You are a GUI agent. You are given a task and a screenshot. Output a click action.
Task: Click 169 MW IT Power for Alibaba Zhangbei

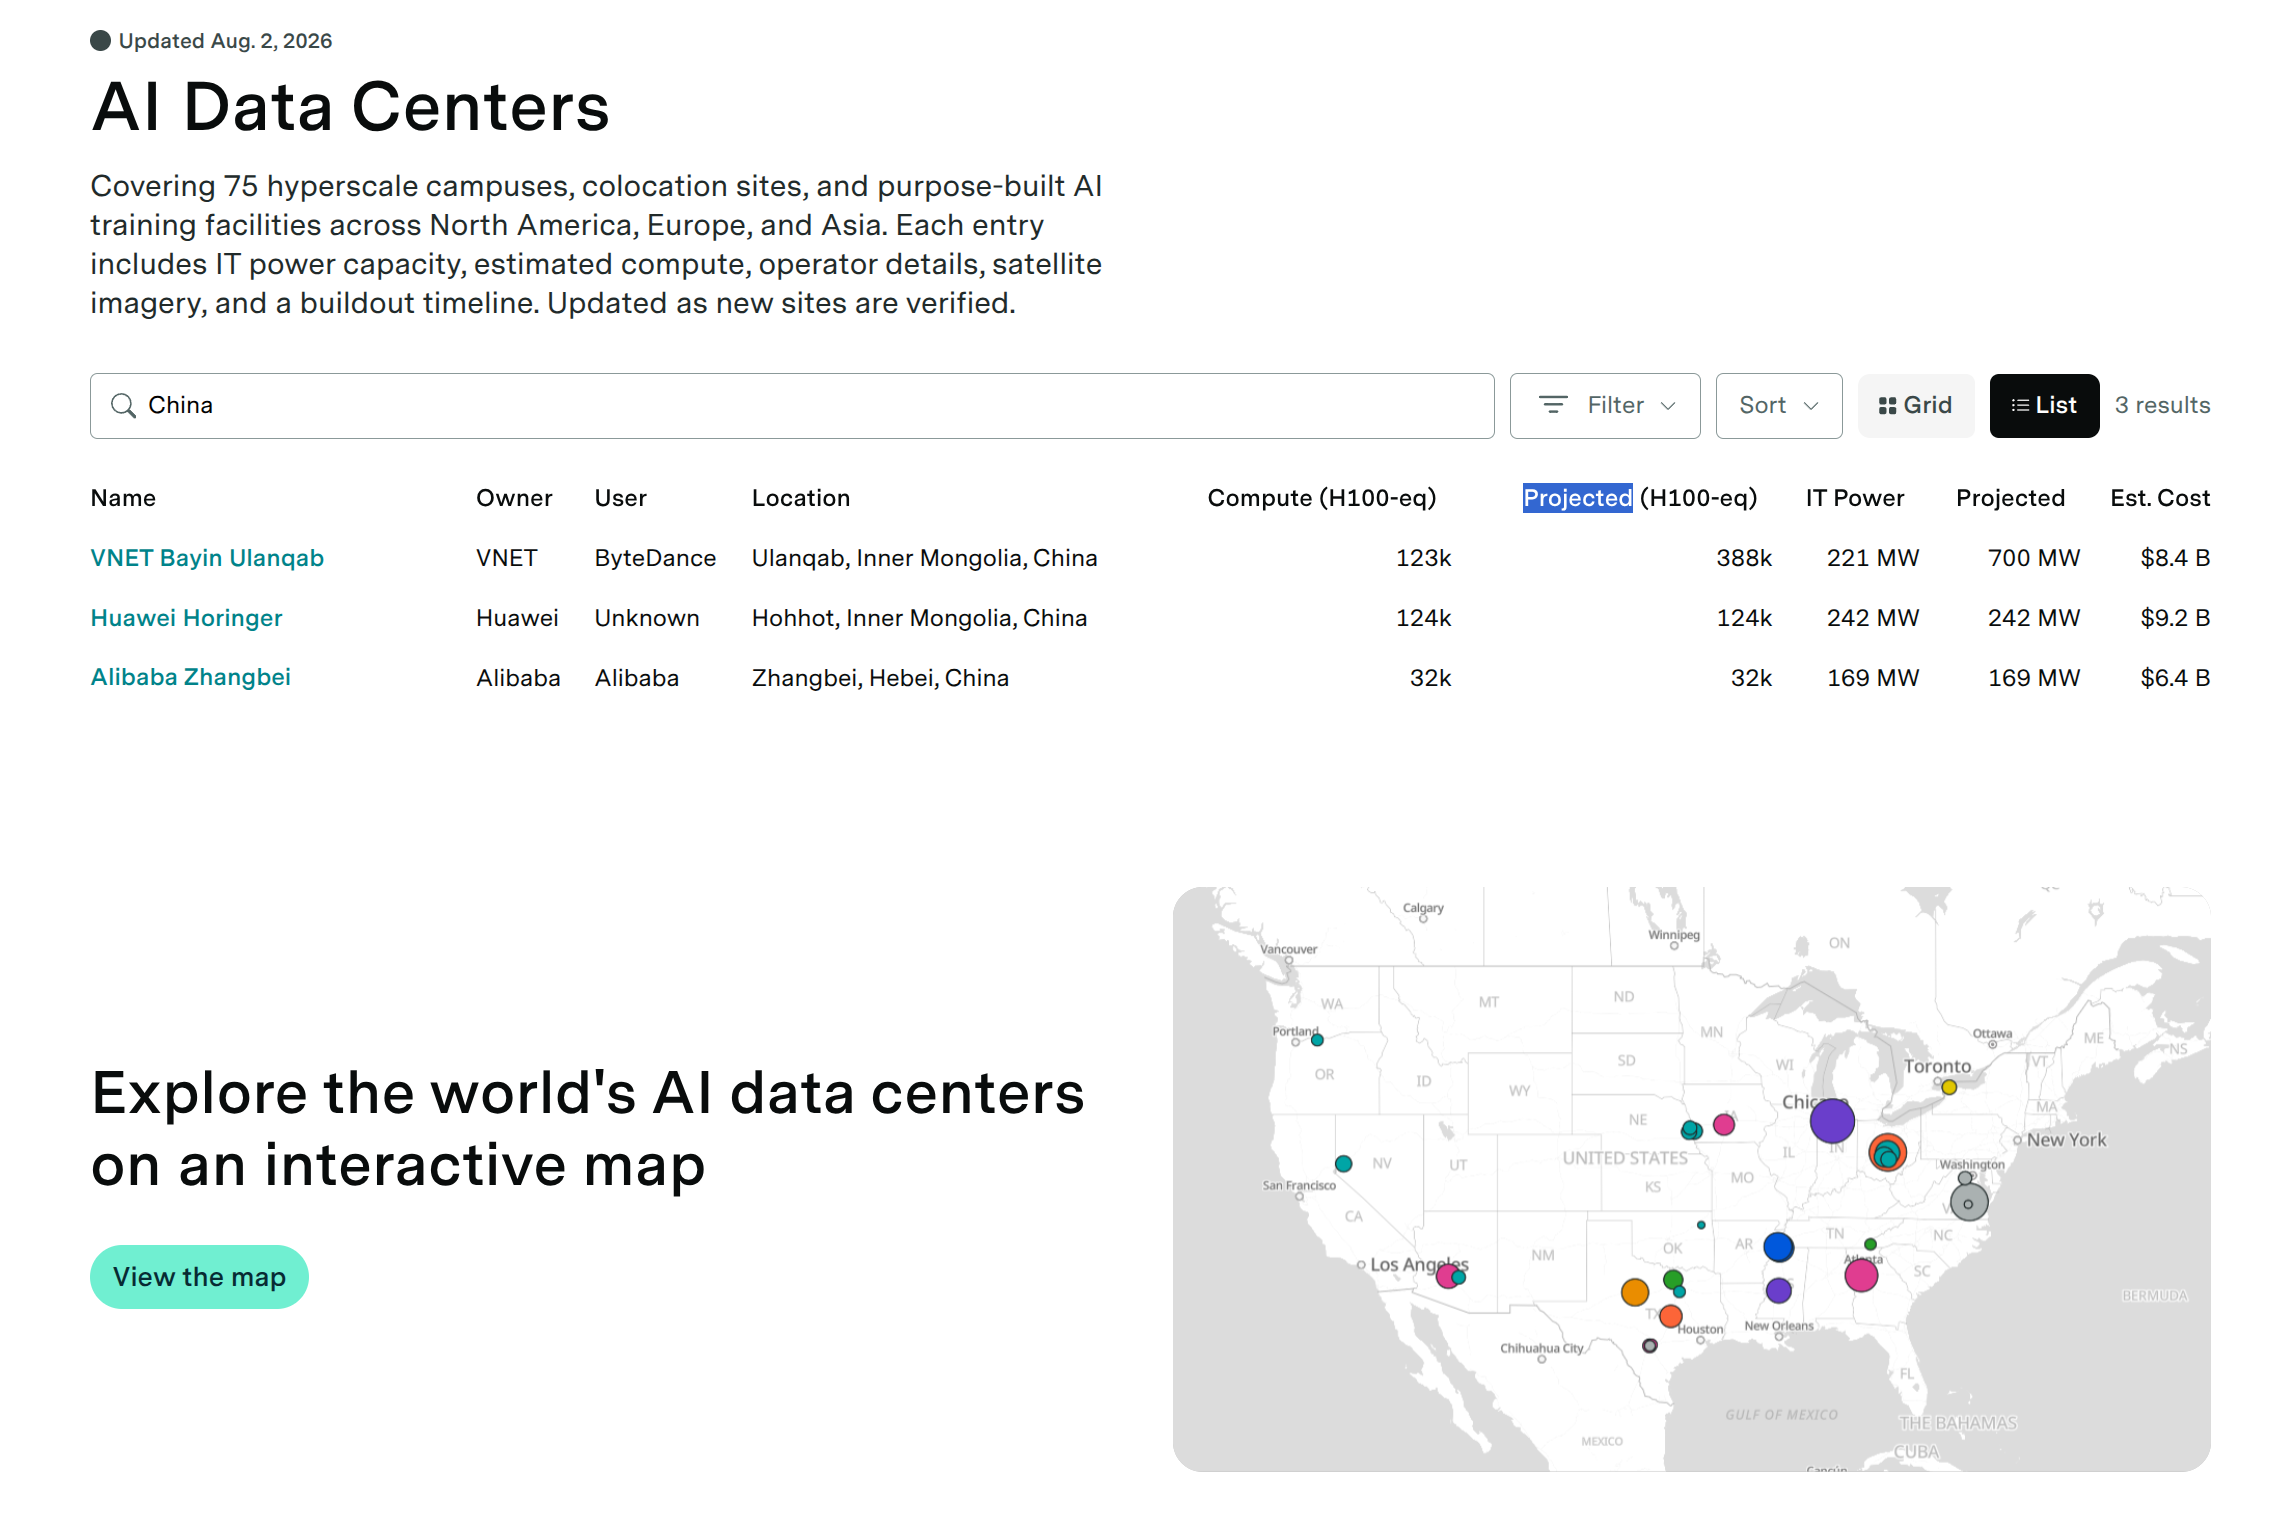pyautogui.click(x=1873, y=678)
